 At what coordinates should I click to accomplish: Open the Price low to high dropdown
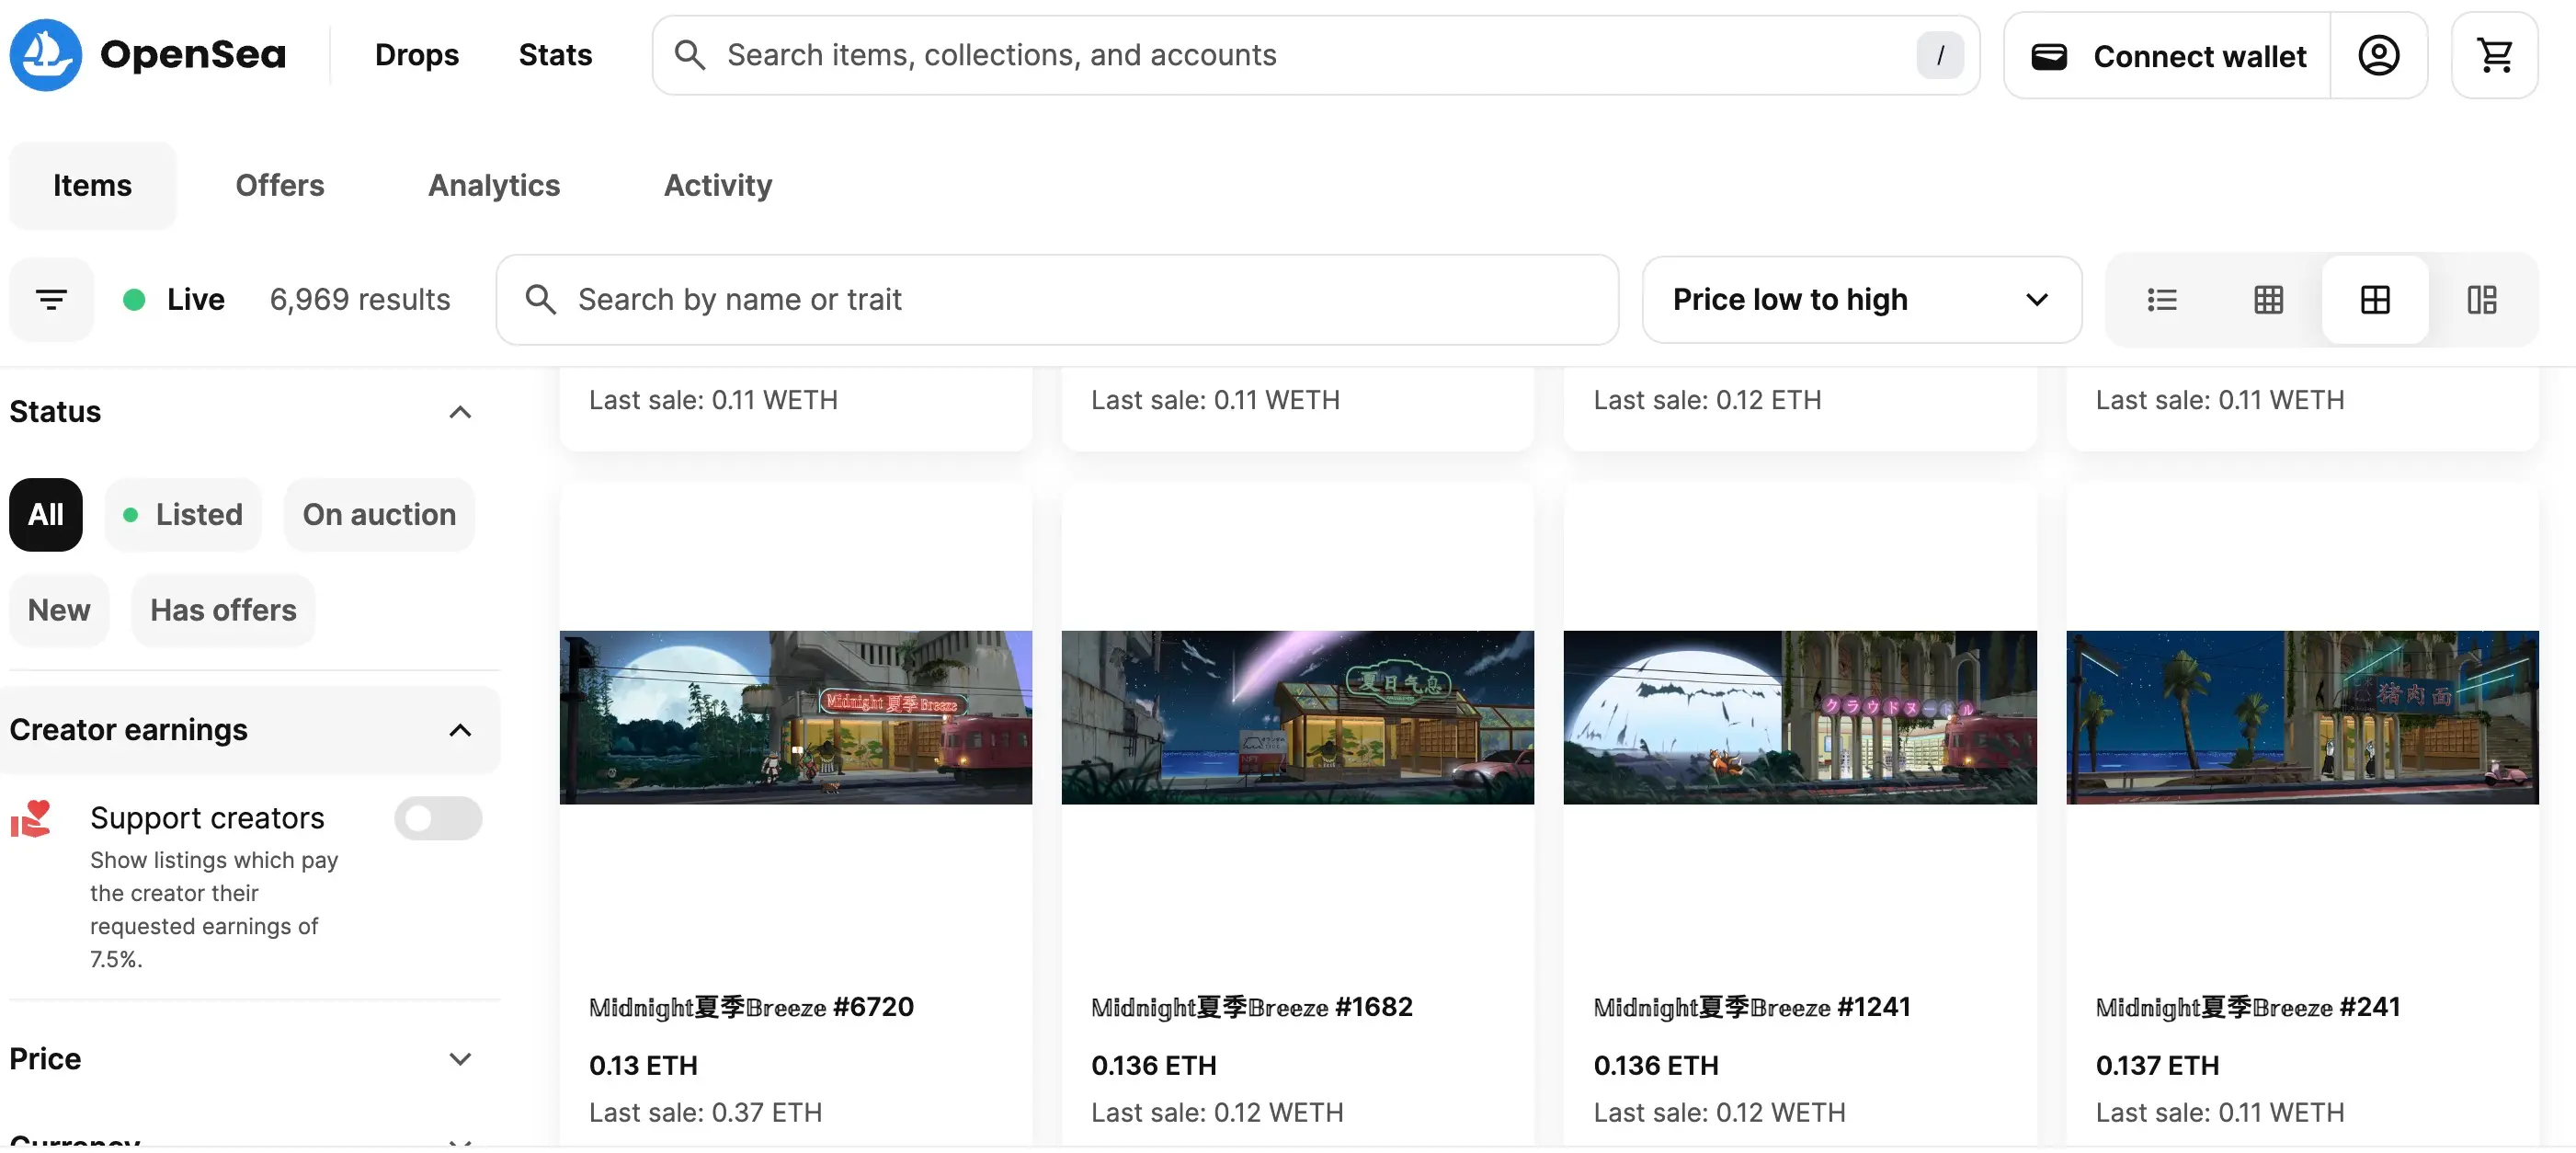(1860, 299)
